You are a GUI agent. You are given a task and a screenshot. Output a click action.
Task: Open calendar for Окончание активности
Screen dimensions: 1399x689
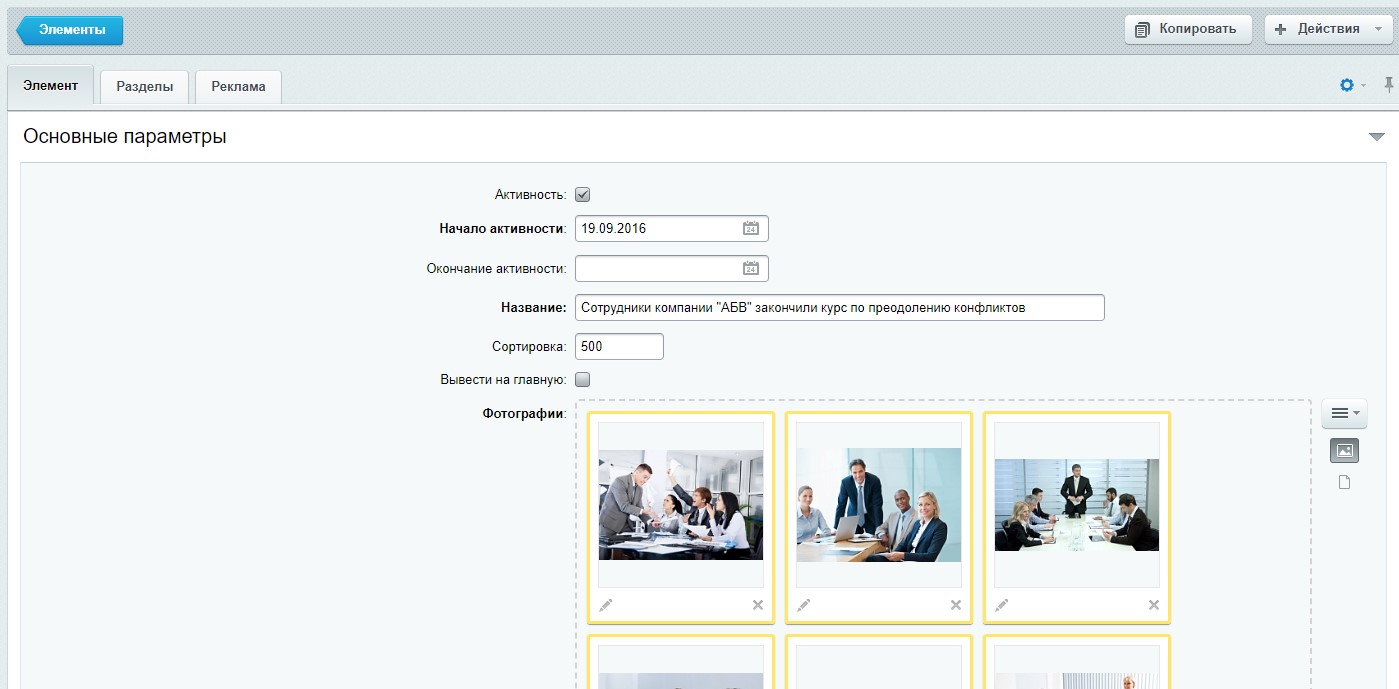[751, 268]
